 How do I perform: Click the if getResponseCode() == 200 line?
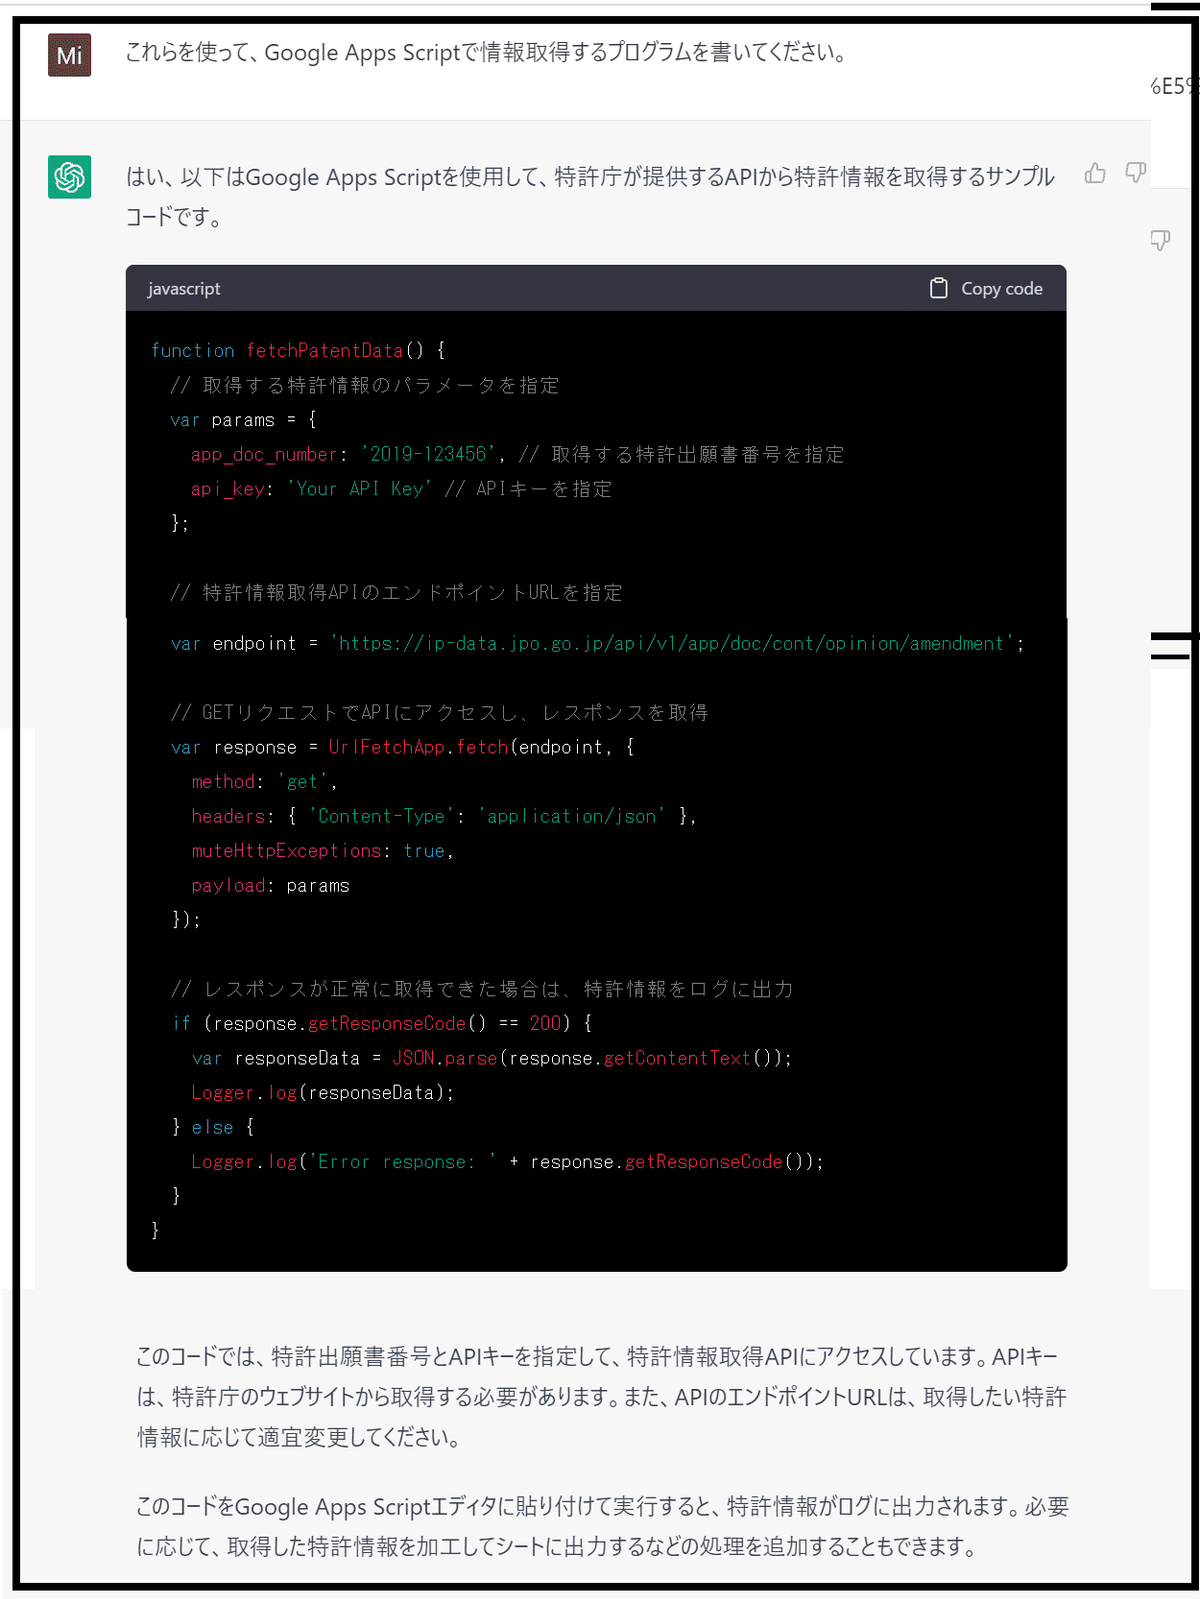383,1023
